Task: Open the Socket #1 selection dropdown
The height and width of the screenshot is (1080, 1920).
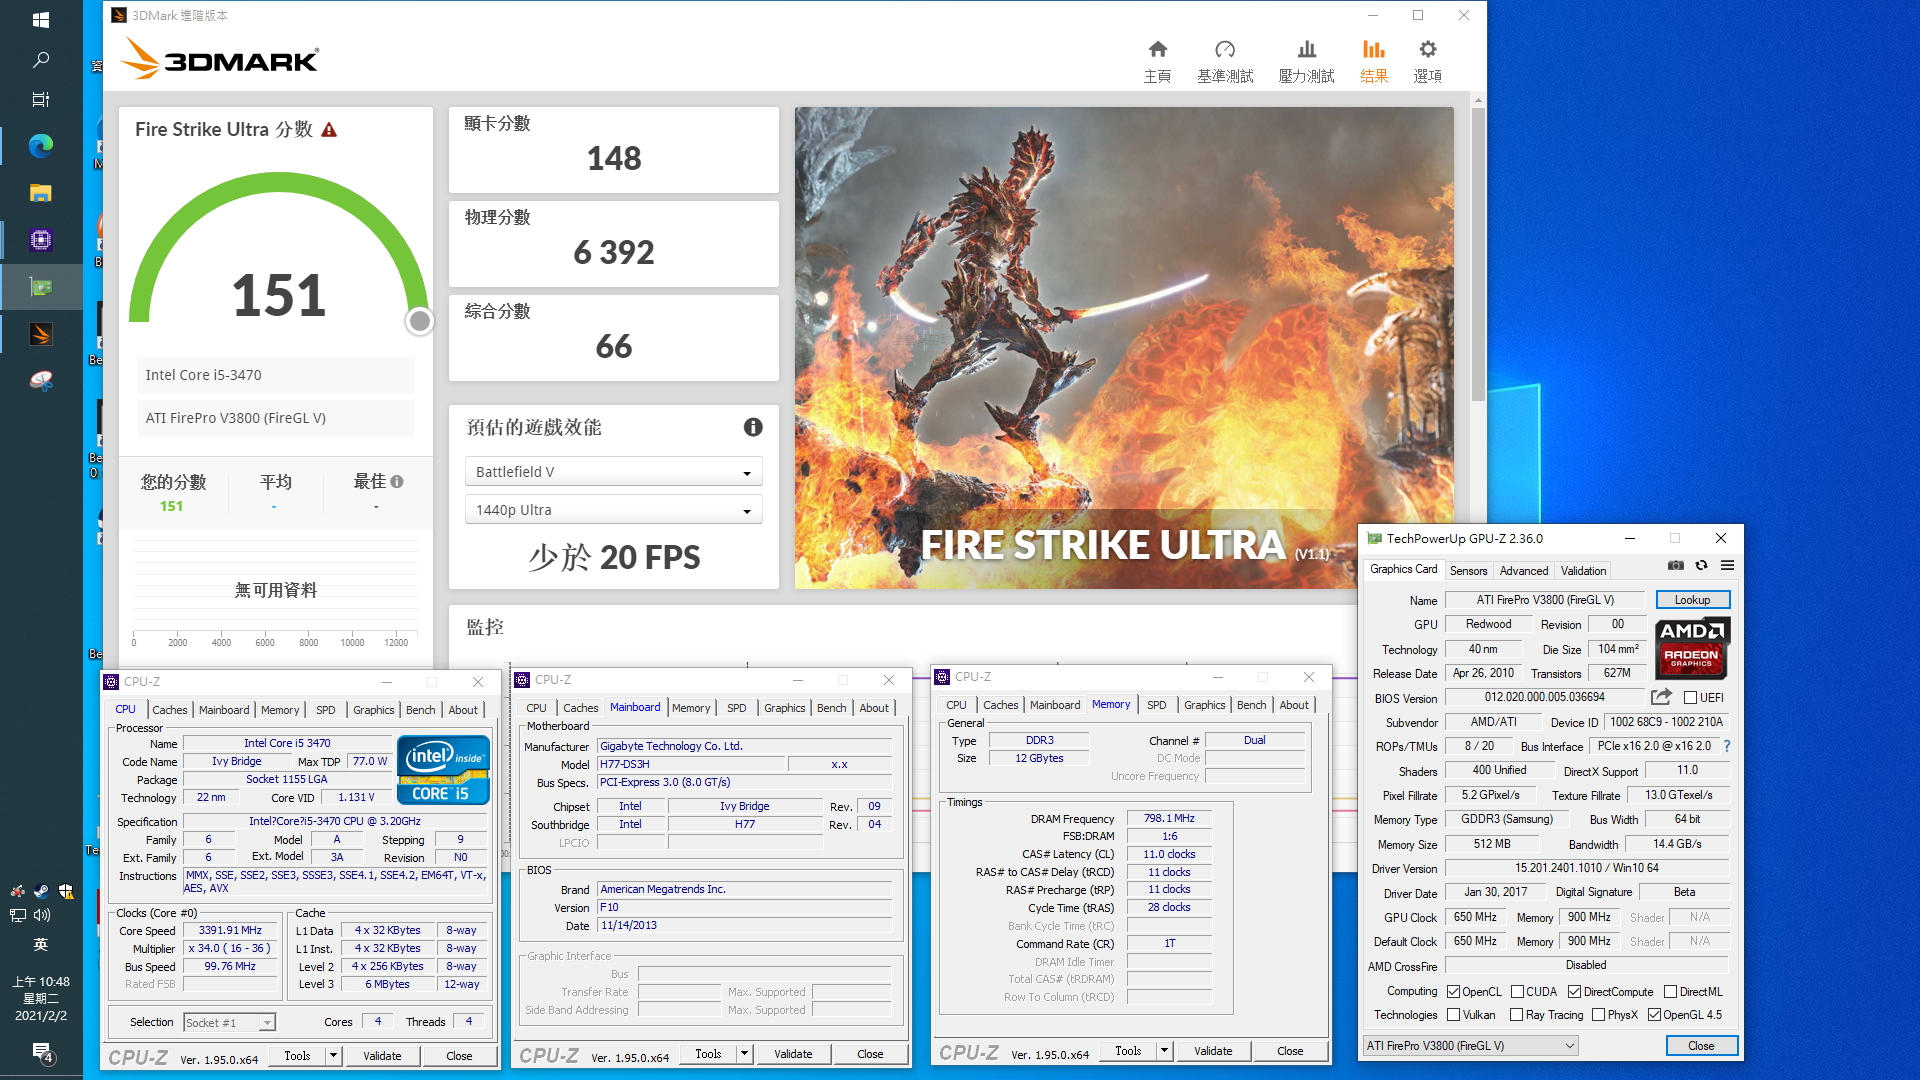Action: [x=229, y=1022]
